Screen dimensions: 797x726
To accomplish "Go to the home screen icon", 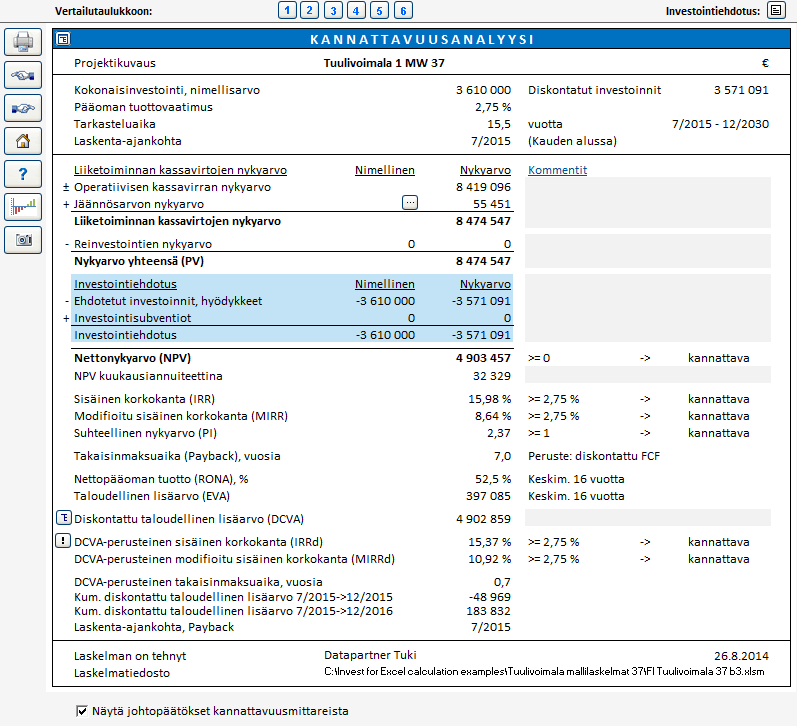I will [x=23, y=141].
